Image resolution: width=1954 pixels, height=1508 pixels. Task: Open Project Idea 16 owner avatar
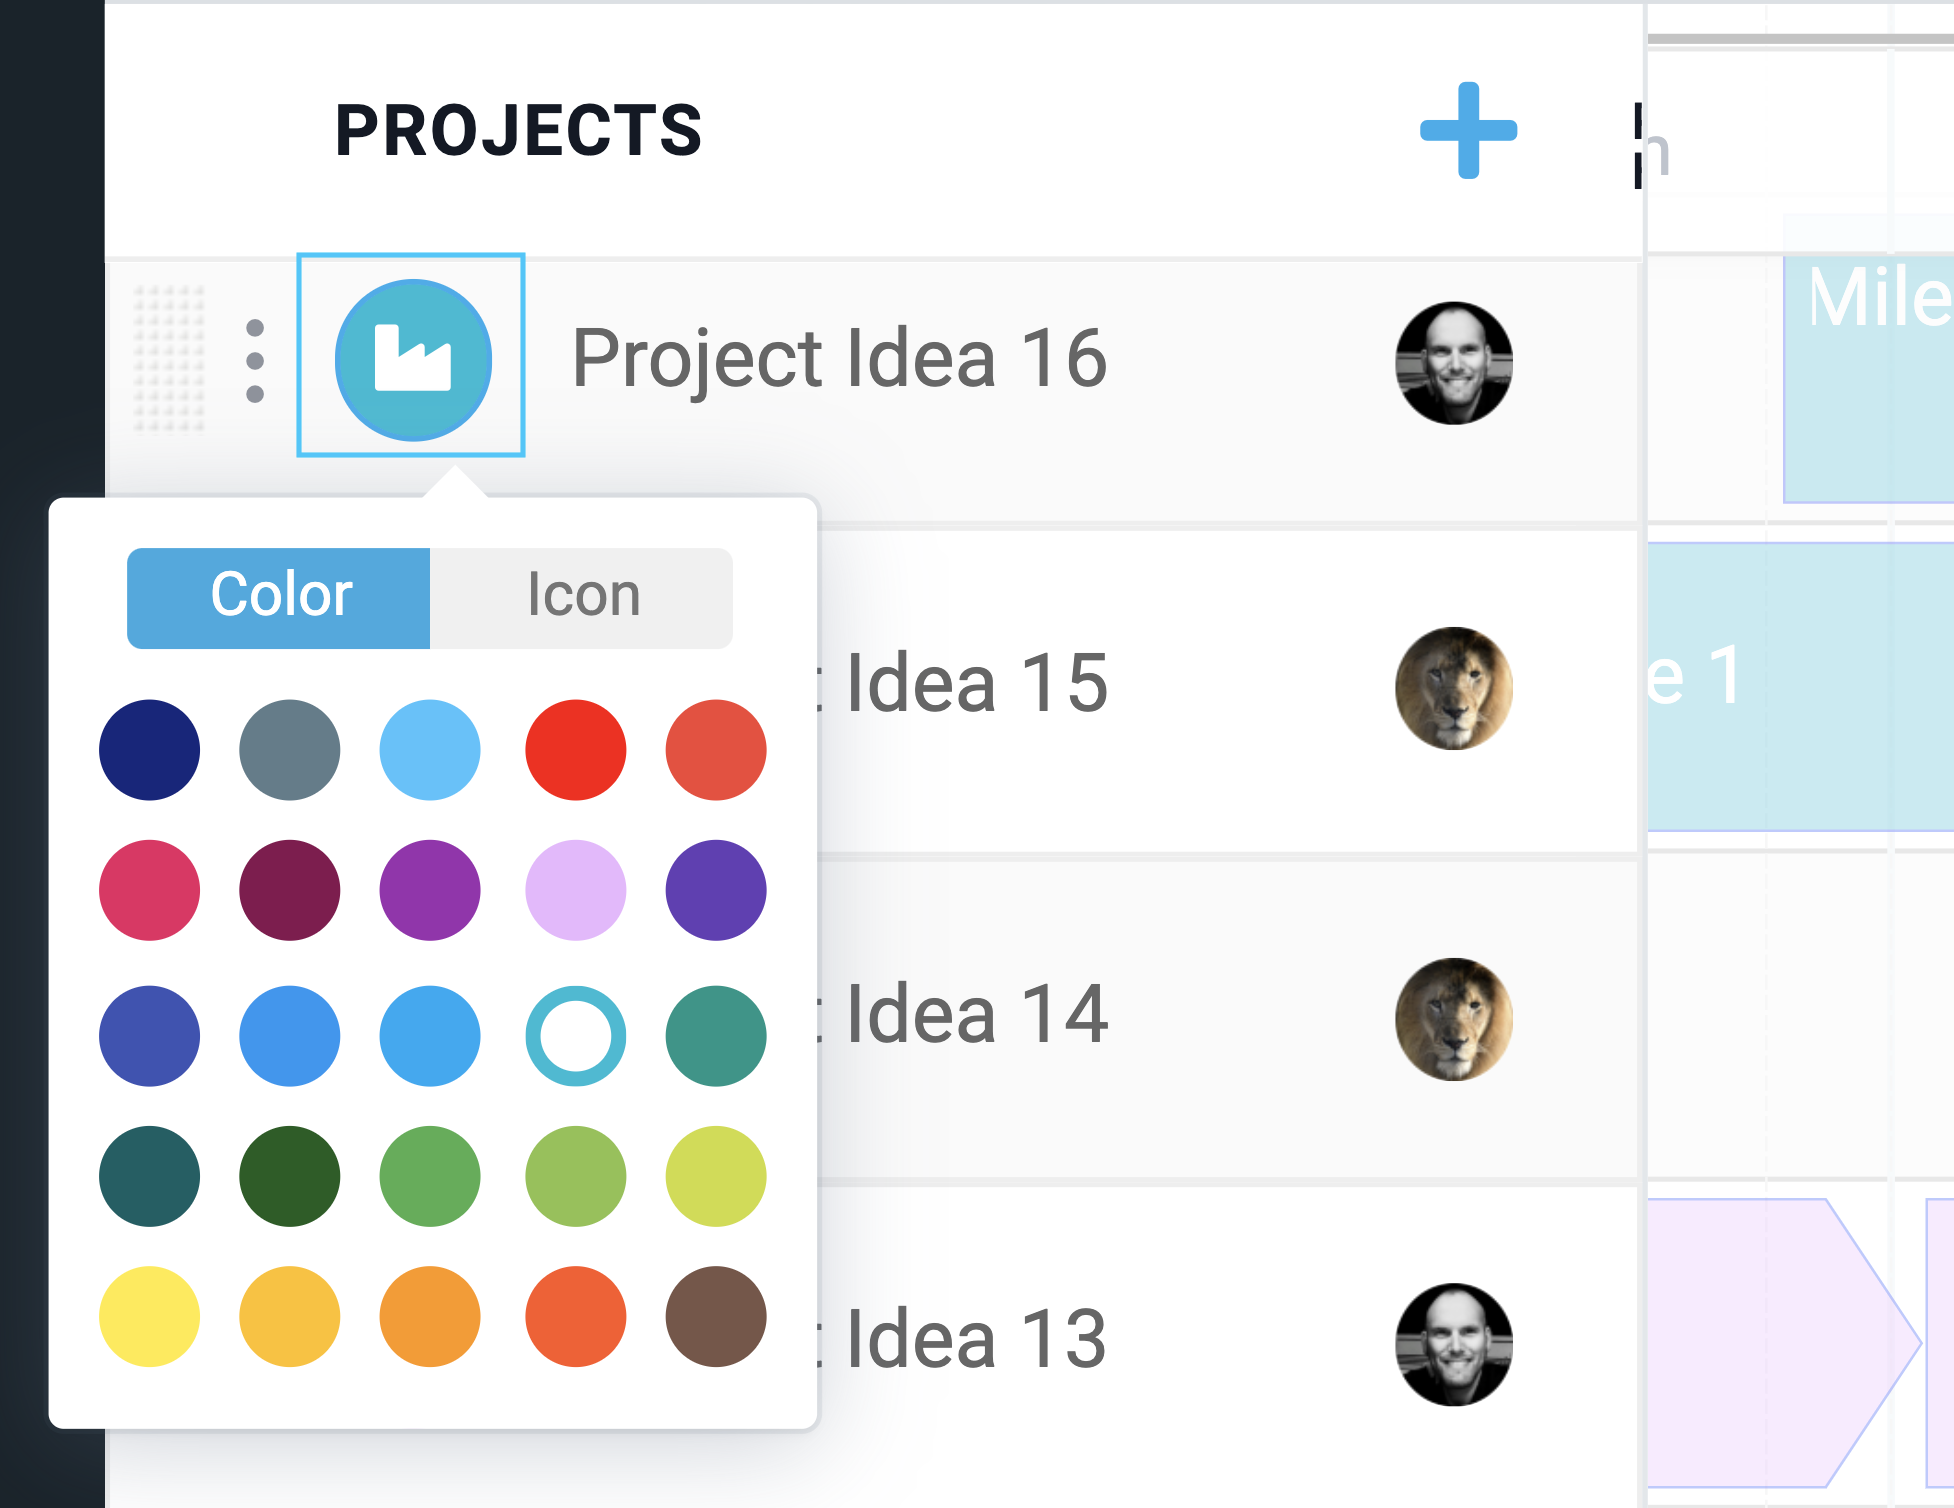[1454, 363]
